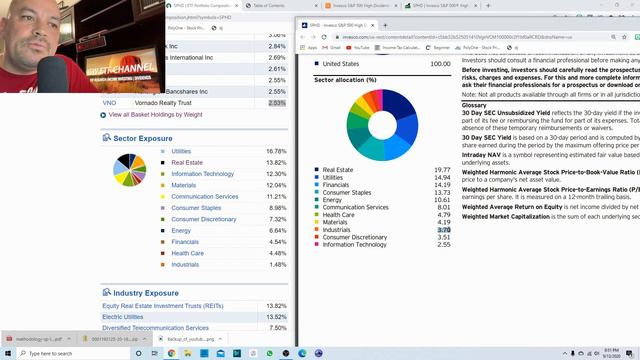The height and width of the screenshot is (360, 640).
Task: Show hidden system tray icons
Action: click(x=565, y=353)
